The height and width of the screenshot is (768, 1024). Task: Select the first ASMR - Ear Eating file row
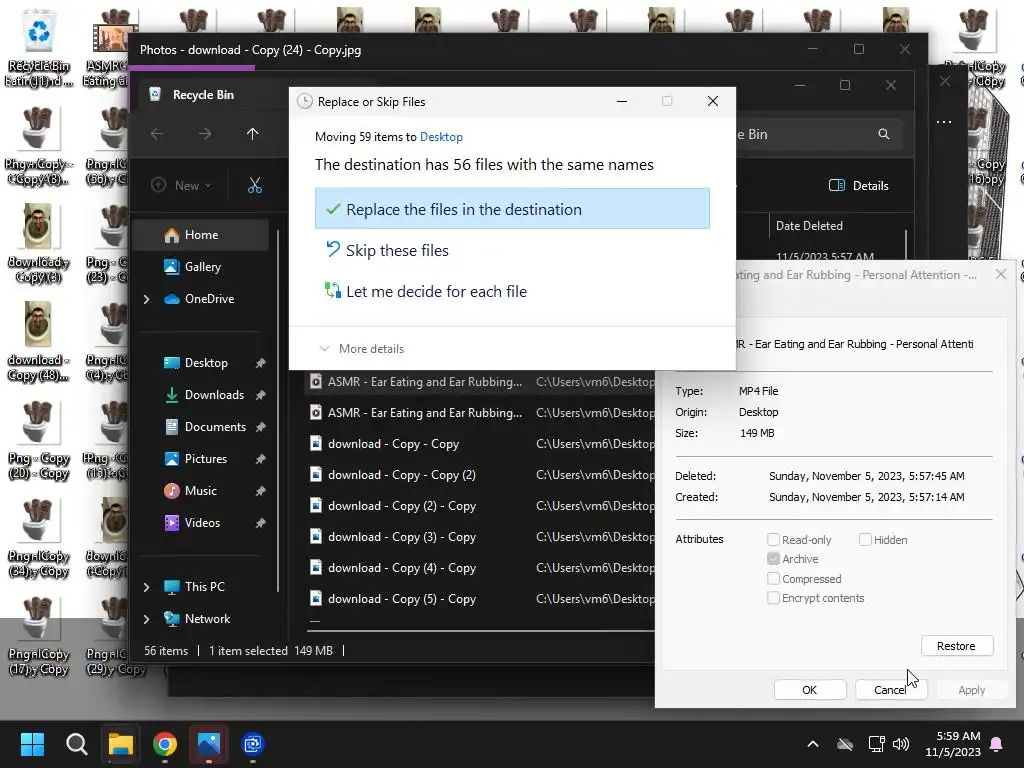pos(481,382)
